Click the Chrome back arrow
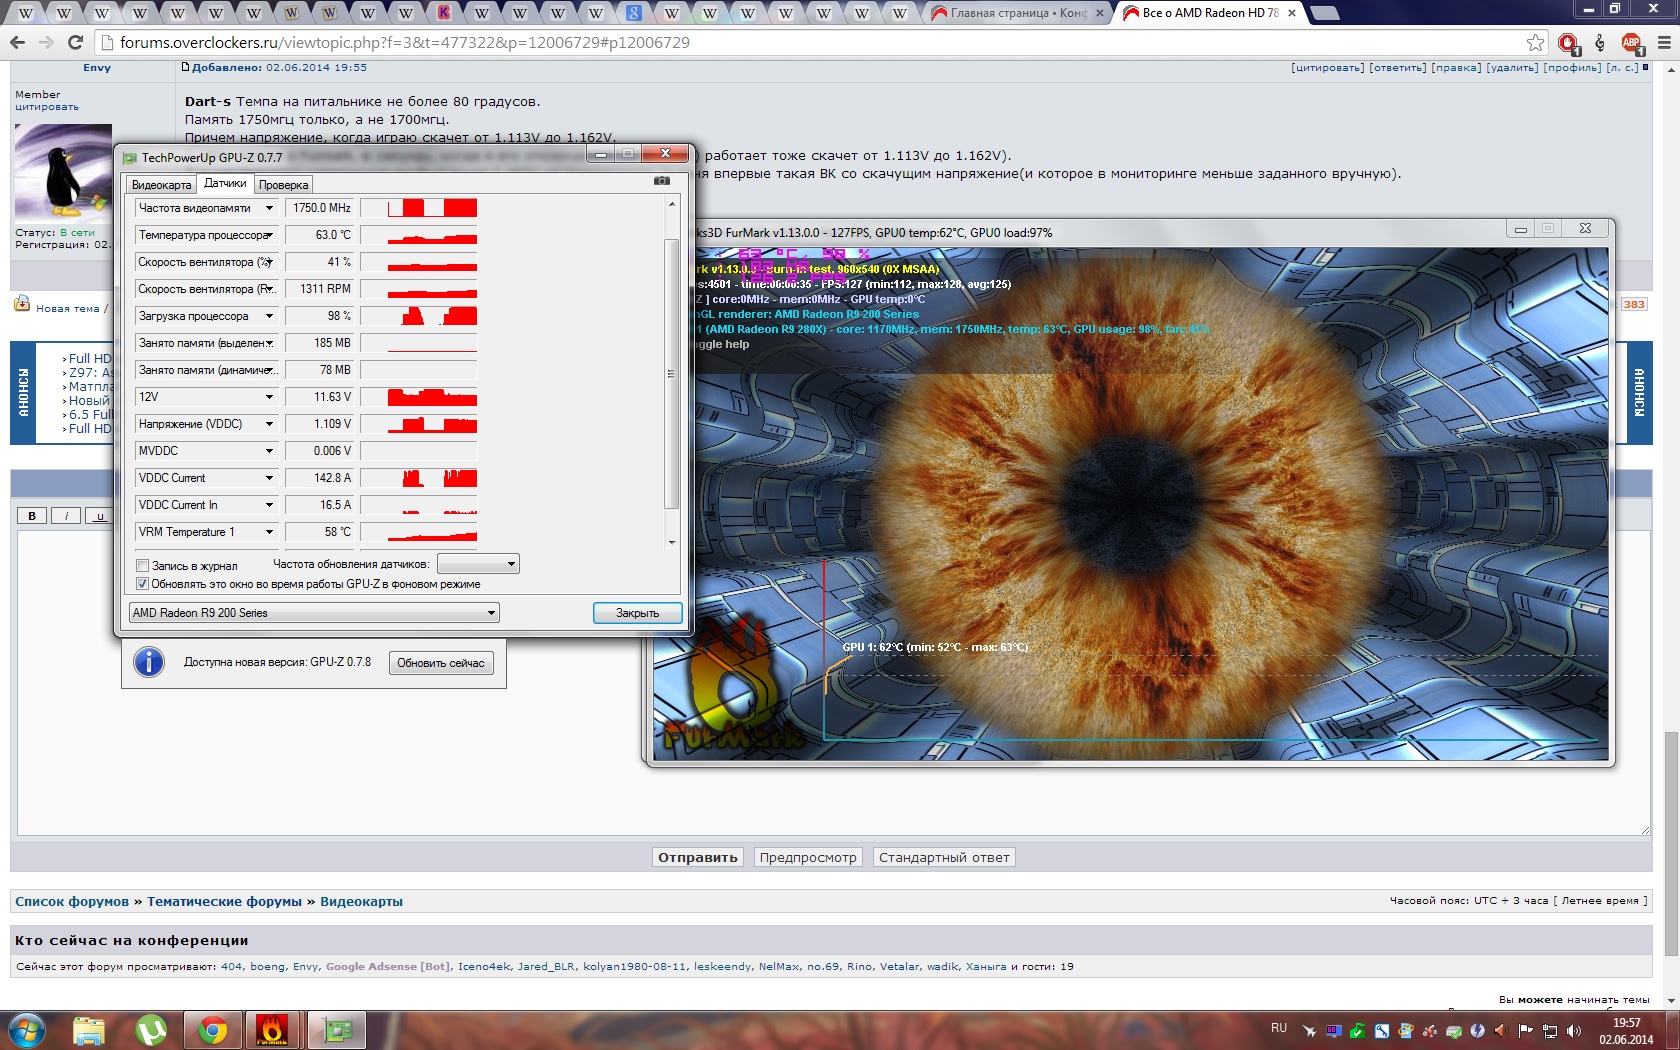 click(x=17, y=42)
